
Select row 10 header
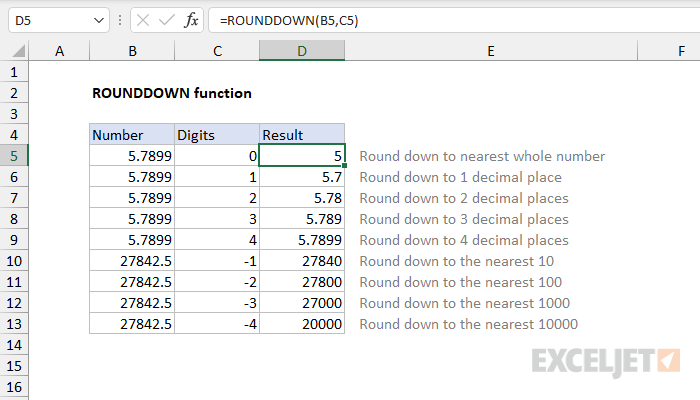(x=14, y=261)
